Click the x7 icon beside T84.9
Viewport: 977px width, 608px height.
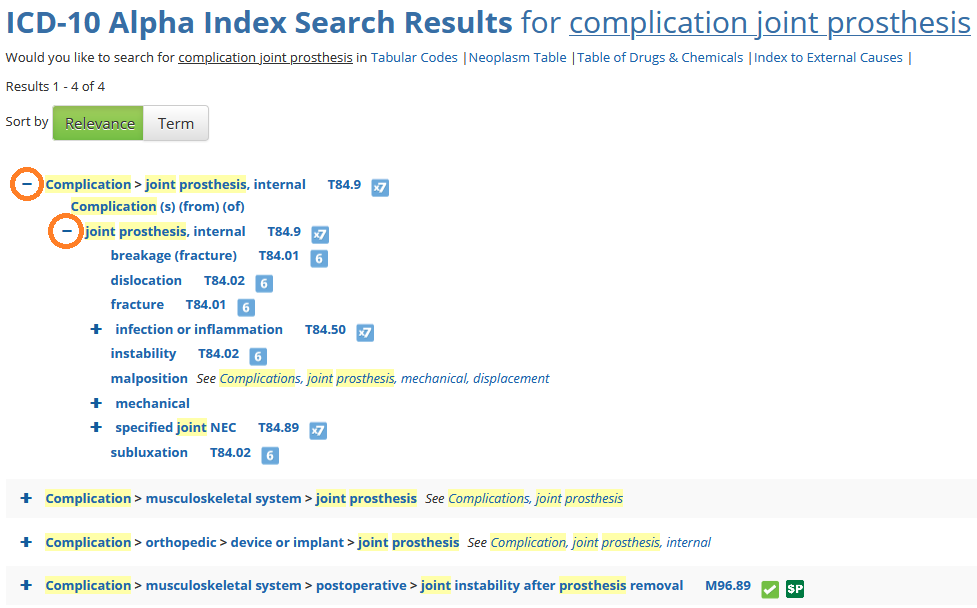pos(380,186)
